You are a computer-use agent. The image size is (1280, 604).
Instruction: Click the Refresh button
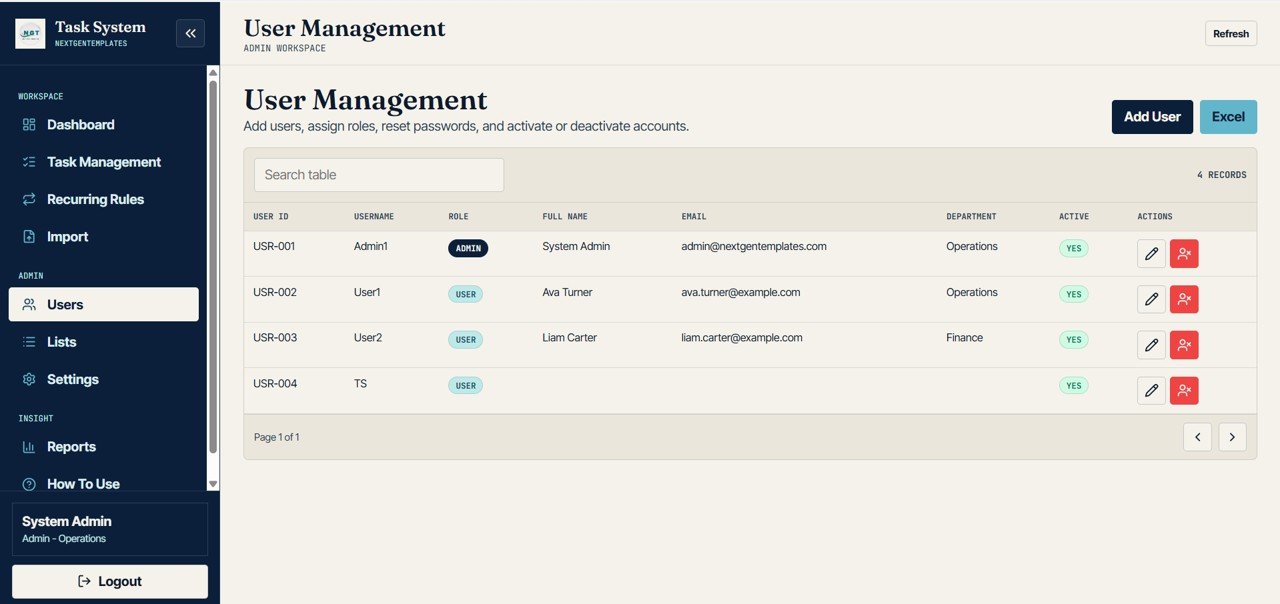(1231, 33)
